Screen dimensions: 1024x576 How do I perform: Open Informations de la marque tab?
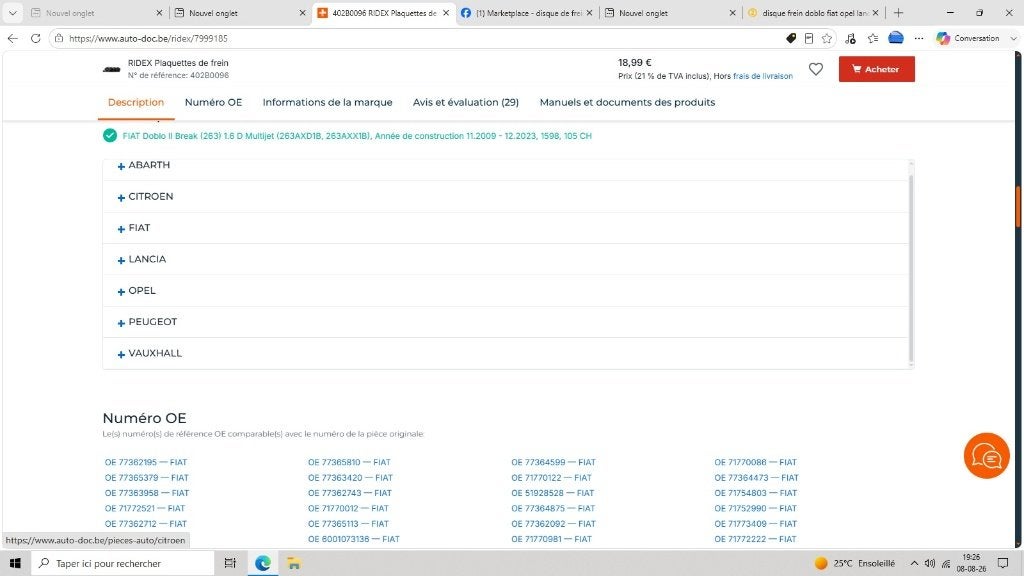327,103
